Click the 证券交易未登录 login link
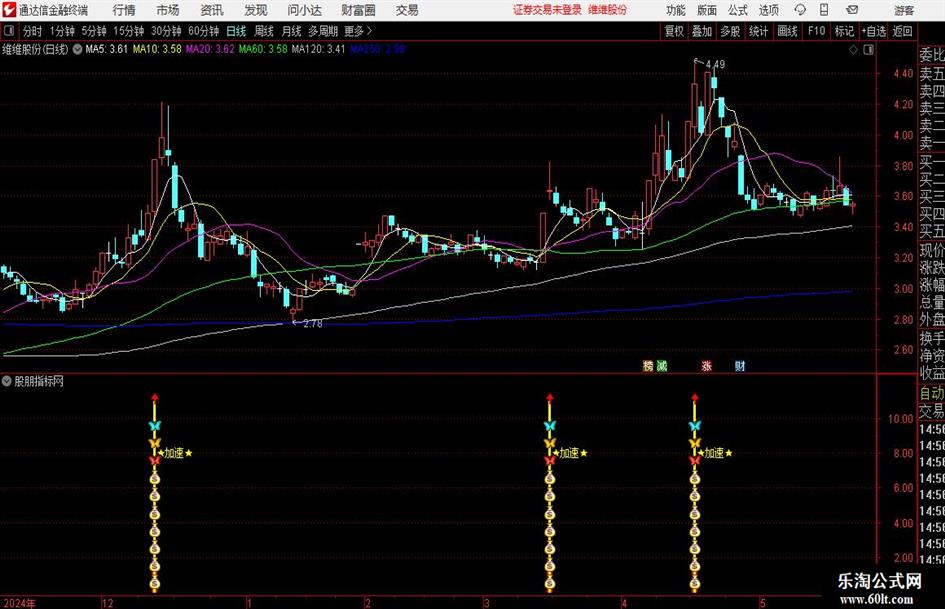 [547, 10]
